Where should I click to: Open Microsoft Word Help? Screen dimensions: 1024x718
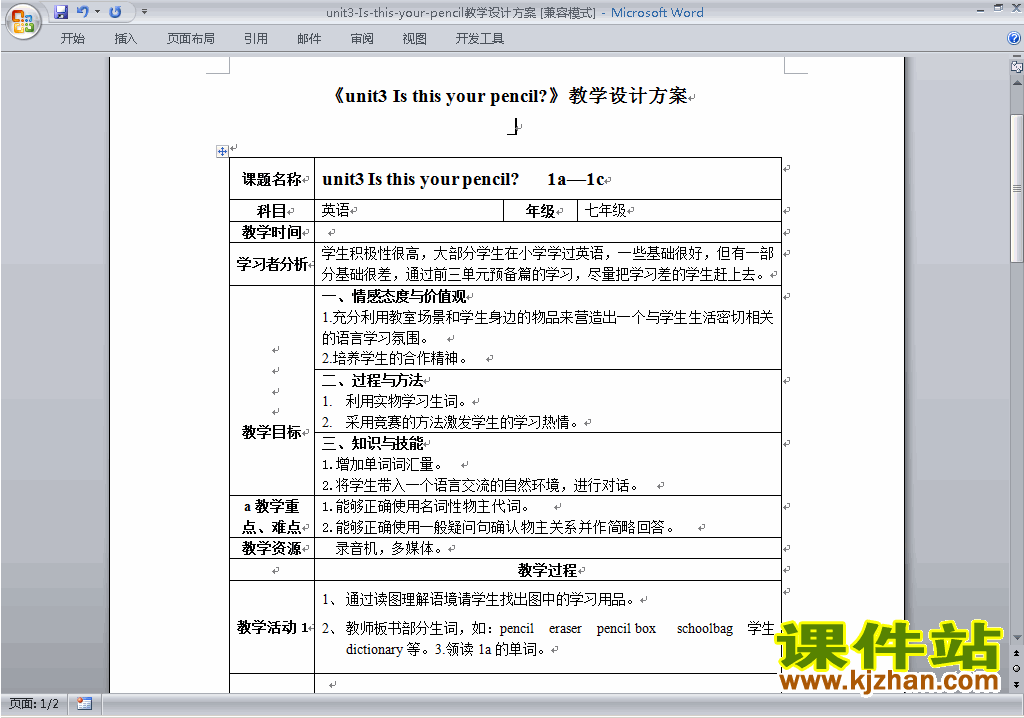tap(1014, 39)
